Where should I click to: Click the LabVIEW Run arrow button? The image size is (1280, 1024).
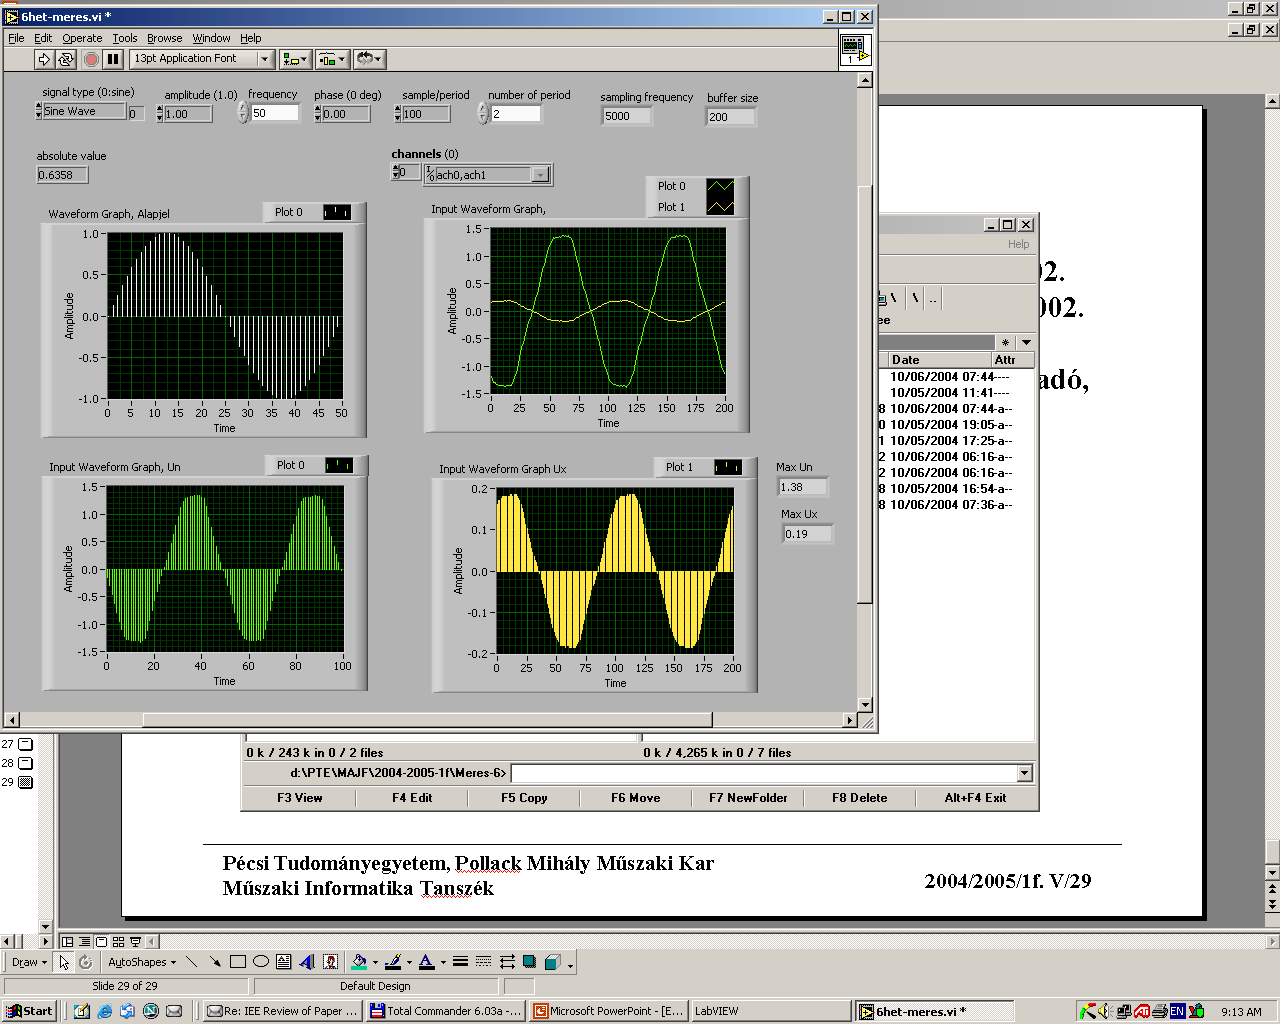44,59
